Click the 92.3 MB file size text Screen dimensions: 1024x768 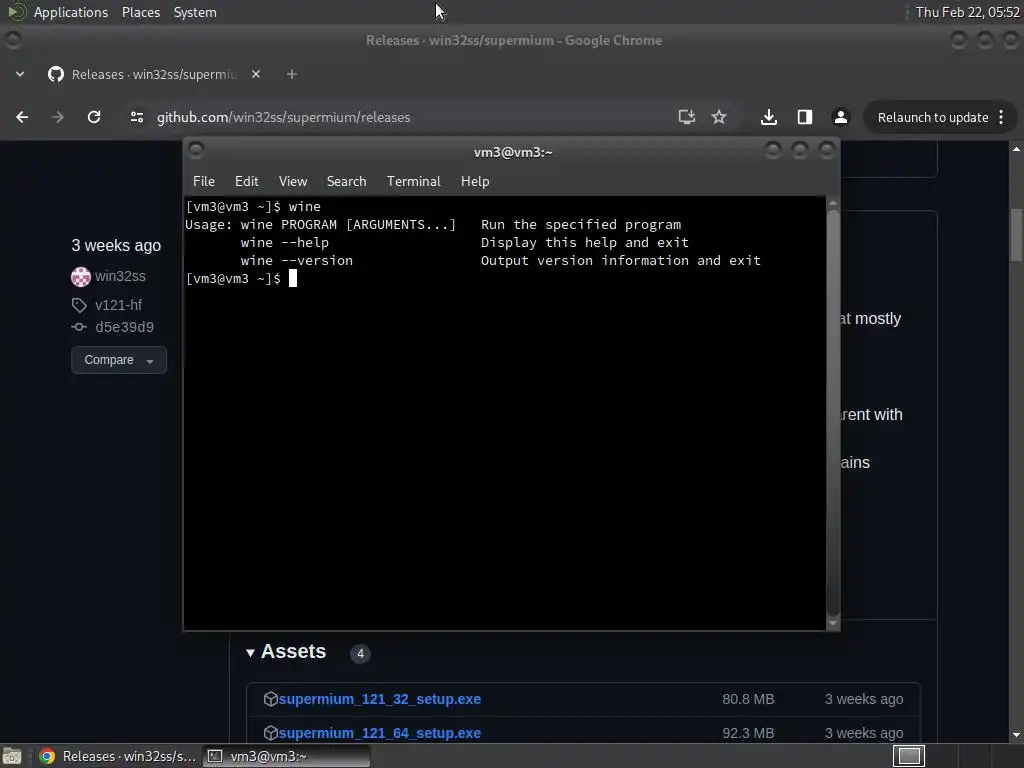[x=748, y=733]
